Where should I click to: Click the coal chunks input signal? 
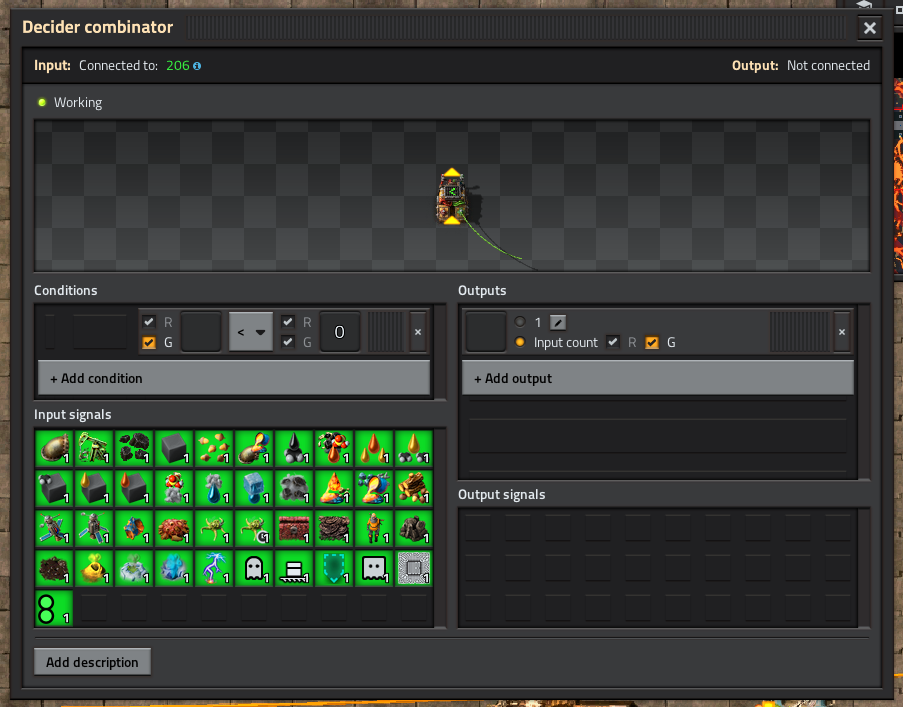[x=134, y=448]
